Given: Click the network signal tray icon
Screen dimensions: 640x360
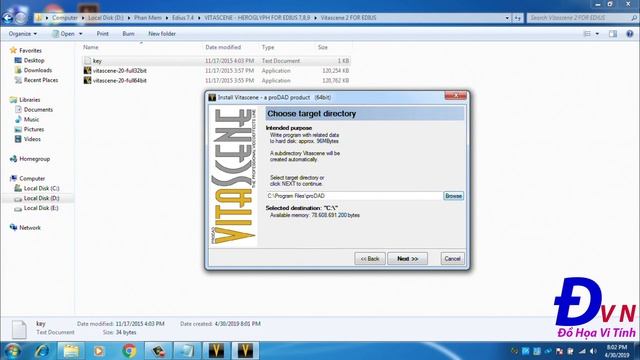Looking at the screenshot, I should tap(582, 351).
